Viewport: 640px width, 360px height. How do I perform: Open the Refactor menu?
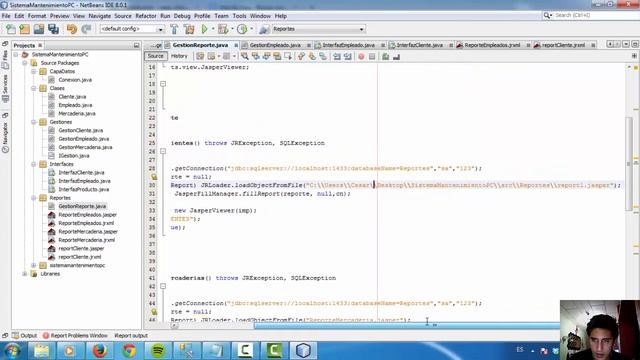click(146, 16)
